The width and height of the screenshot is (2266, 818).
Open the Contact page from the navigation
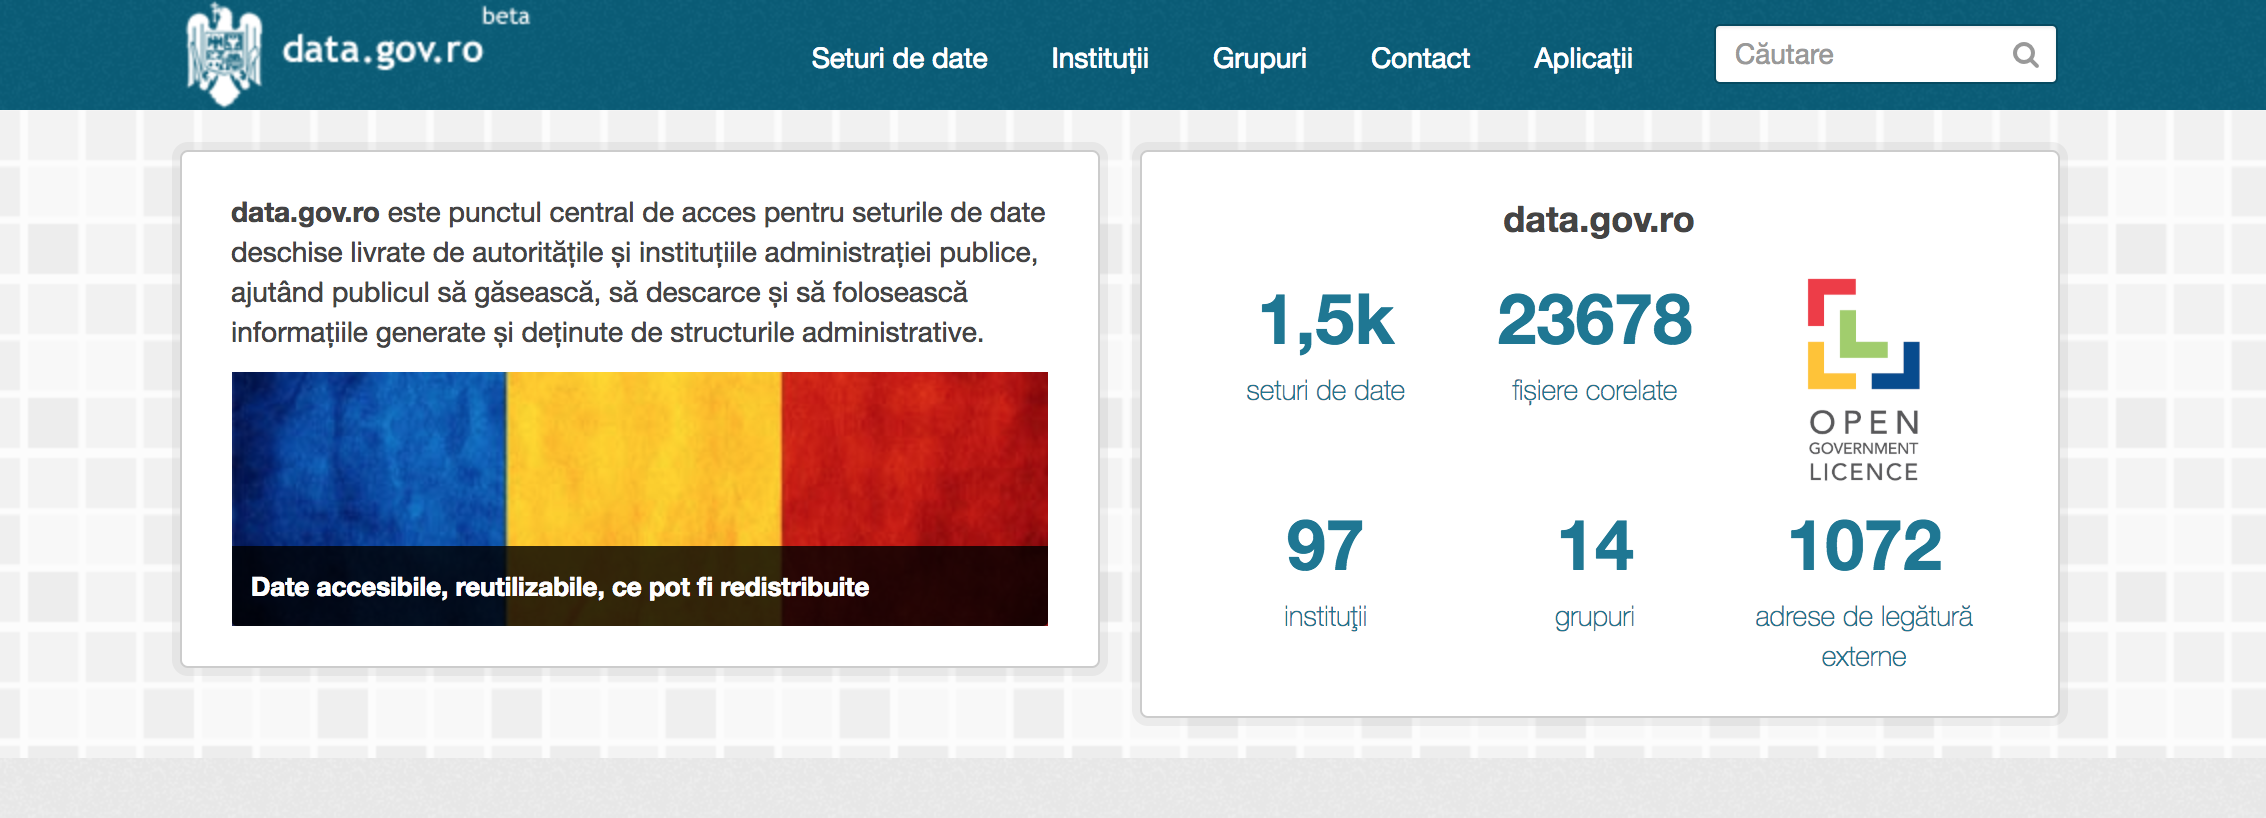click(x=1419, y=58)
